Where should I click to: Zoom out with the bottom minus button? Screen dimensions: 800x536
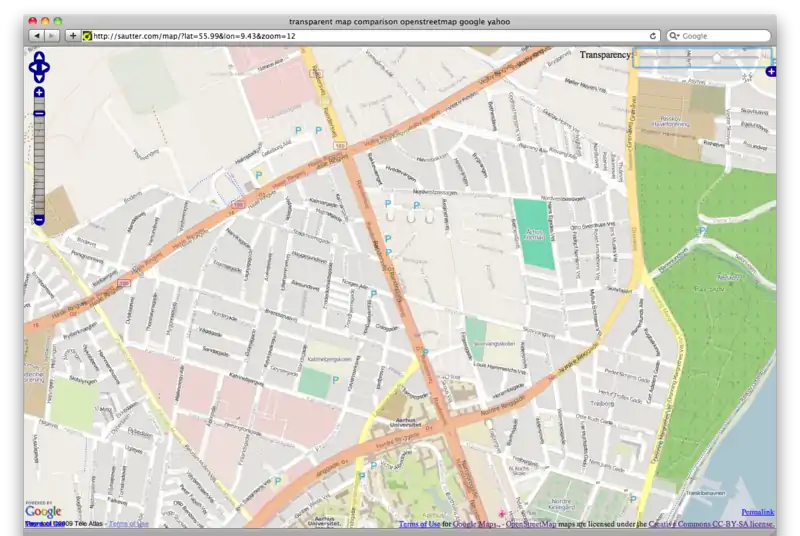[x=39, y=219]
